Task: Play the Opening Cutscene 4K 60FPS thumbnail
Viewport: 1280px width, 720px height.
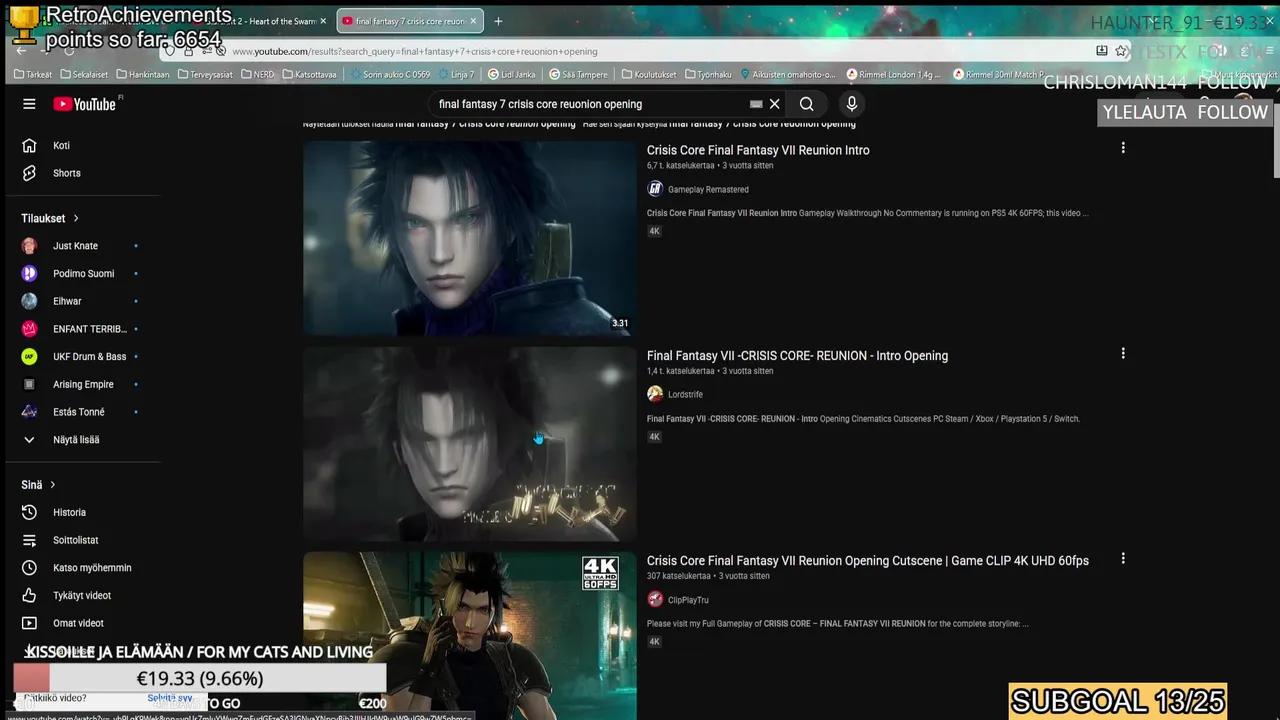Action: pos(469,636)
